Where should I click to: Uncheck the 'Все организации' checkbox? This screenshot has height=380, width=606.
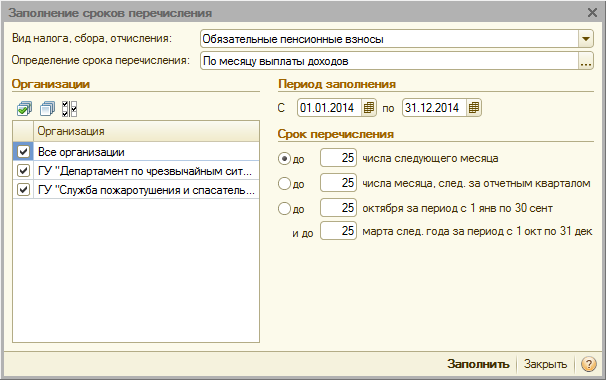pyautogui.click(x=23, y=152)
